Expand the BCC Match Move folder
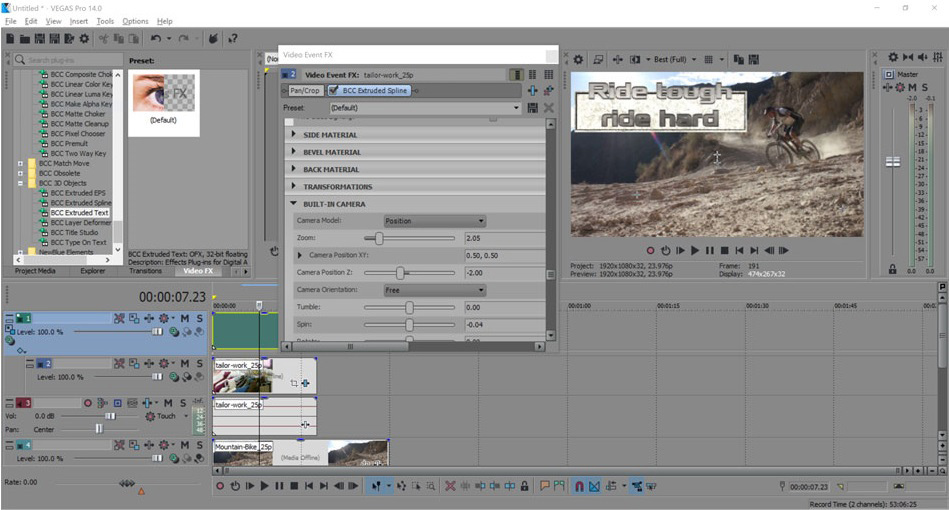Screen dimensions: 949x510 [x=20, y=163]
